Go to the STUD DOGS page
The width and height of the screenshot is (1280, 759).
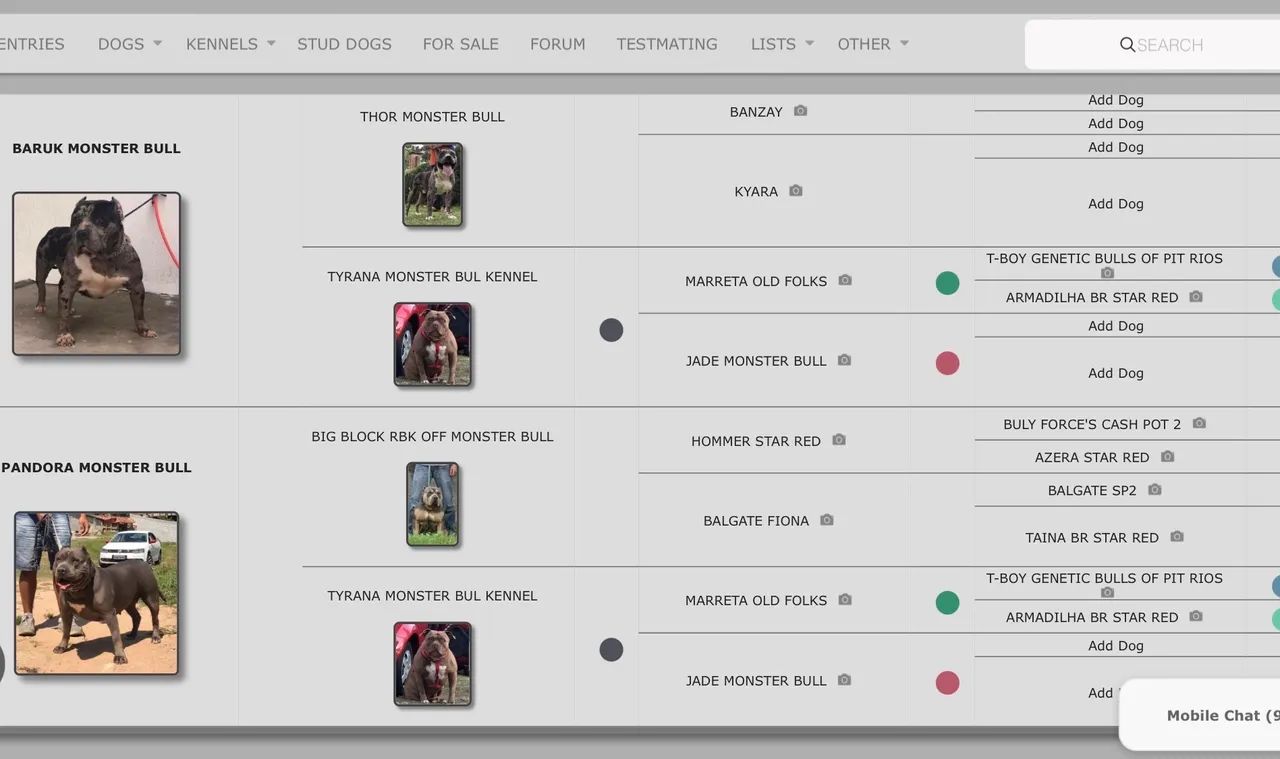click(x=344, y=44)
